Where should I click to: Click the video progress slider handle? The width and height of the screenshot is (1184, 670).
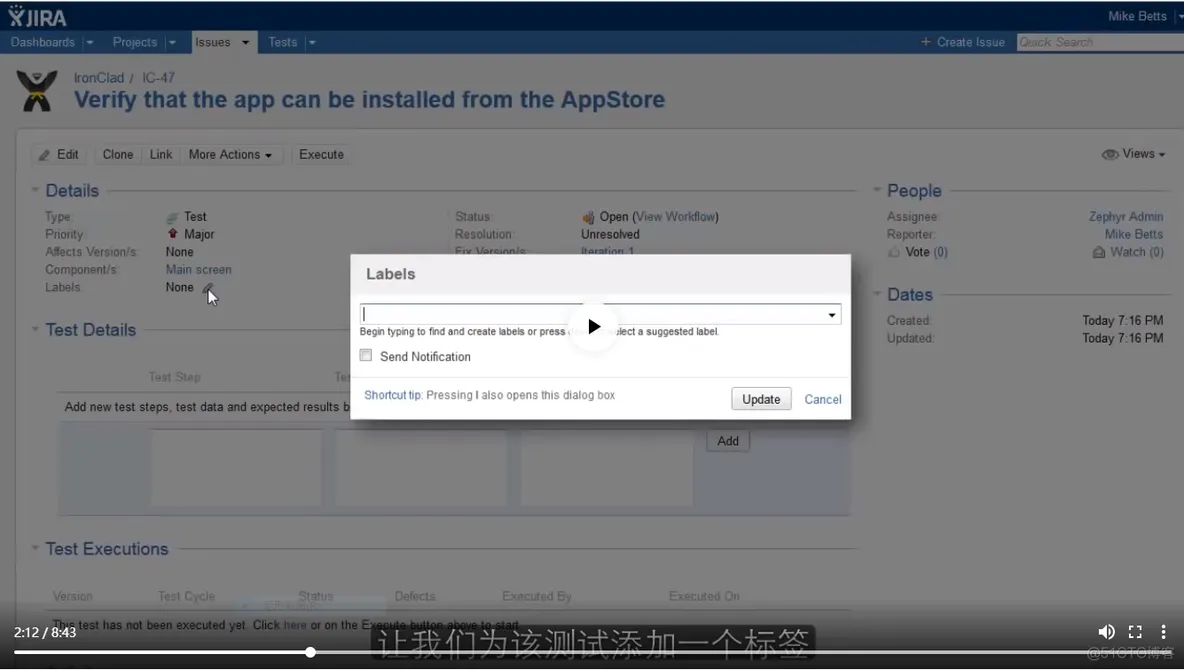[x=310, y=652]
